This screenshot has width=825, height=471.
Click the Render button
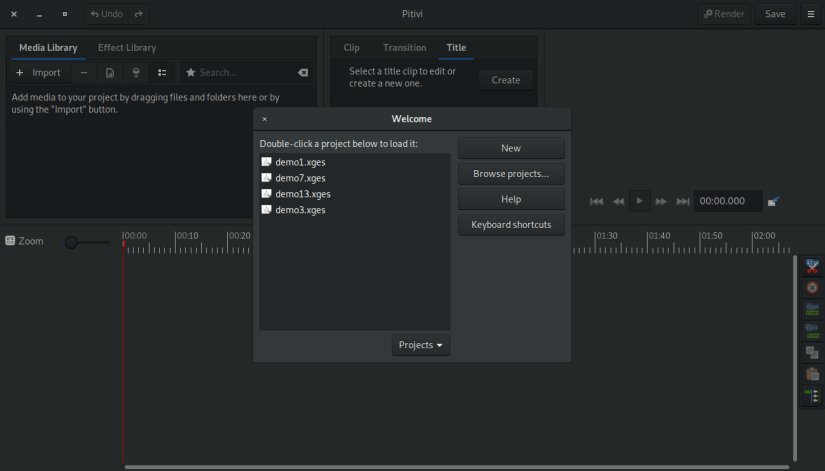(x=724, y=14)
